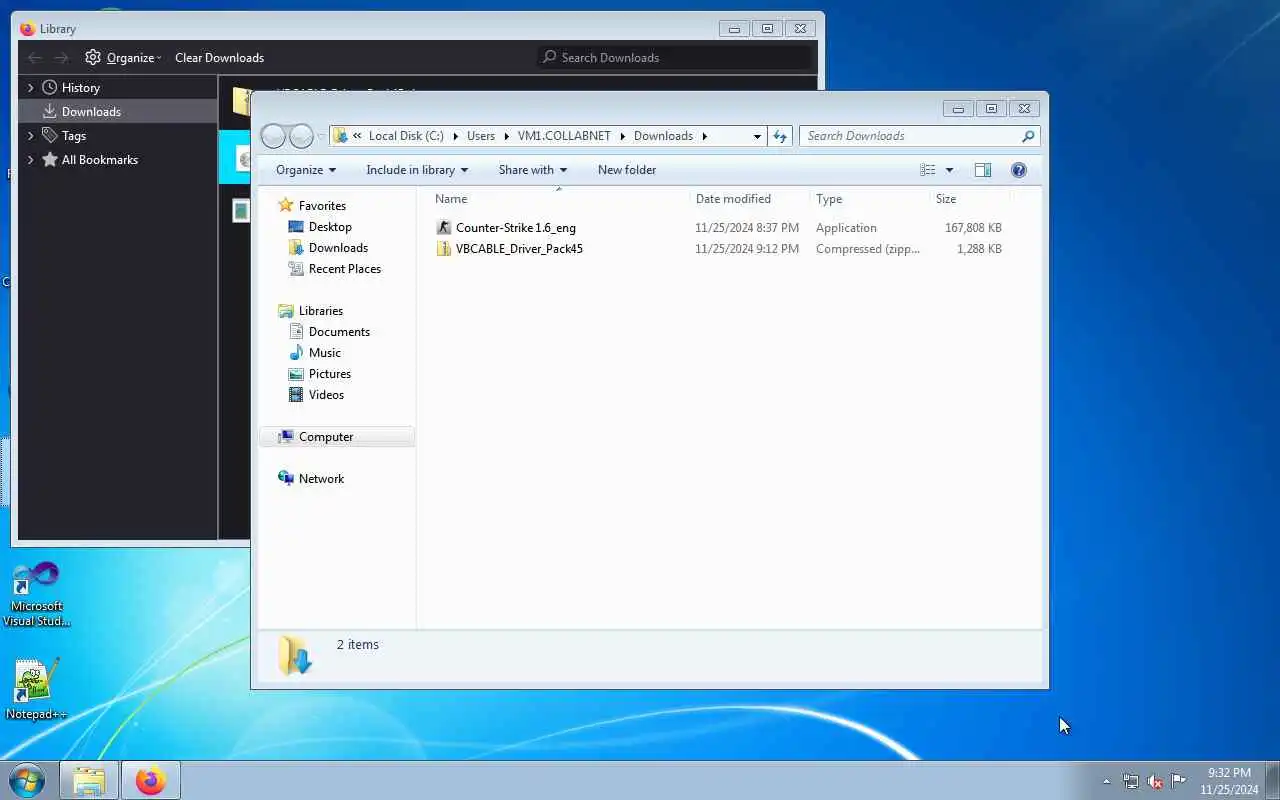1280x800 pixels.
Task: Expand History in Library window
Action: click(x=31, y=88)
